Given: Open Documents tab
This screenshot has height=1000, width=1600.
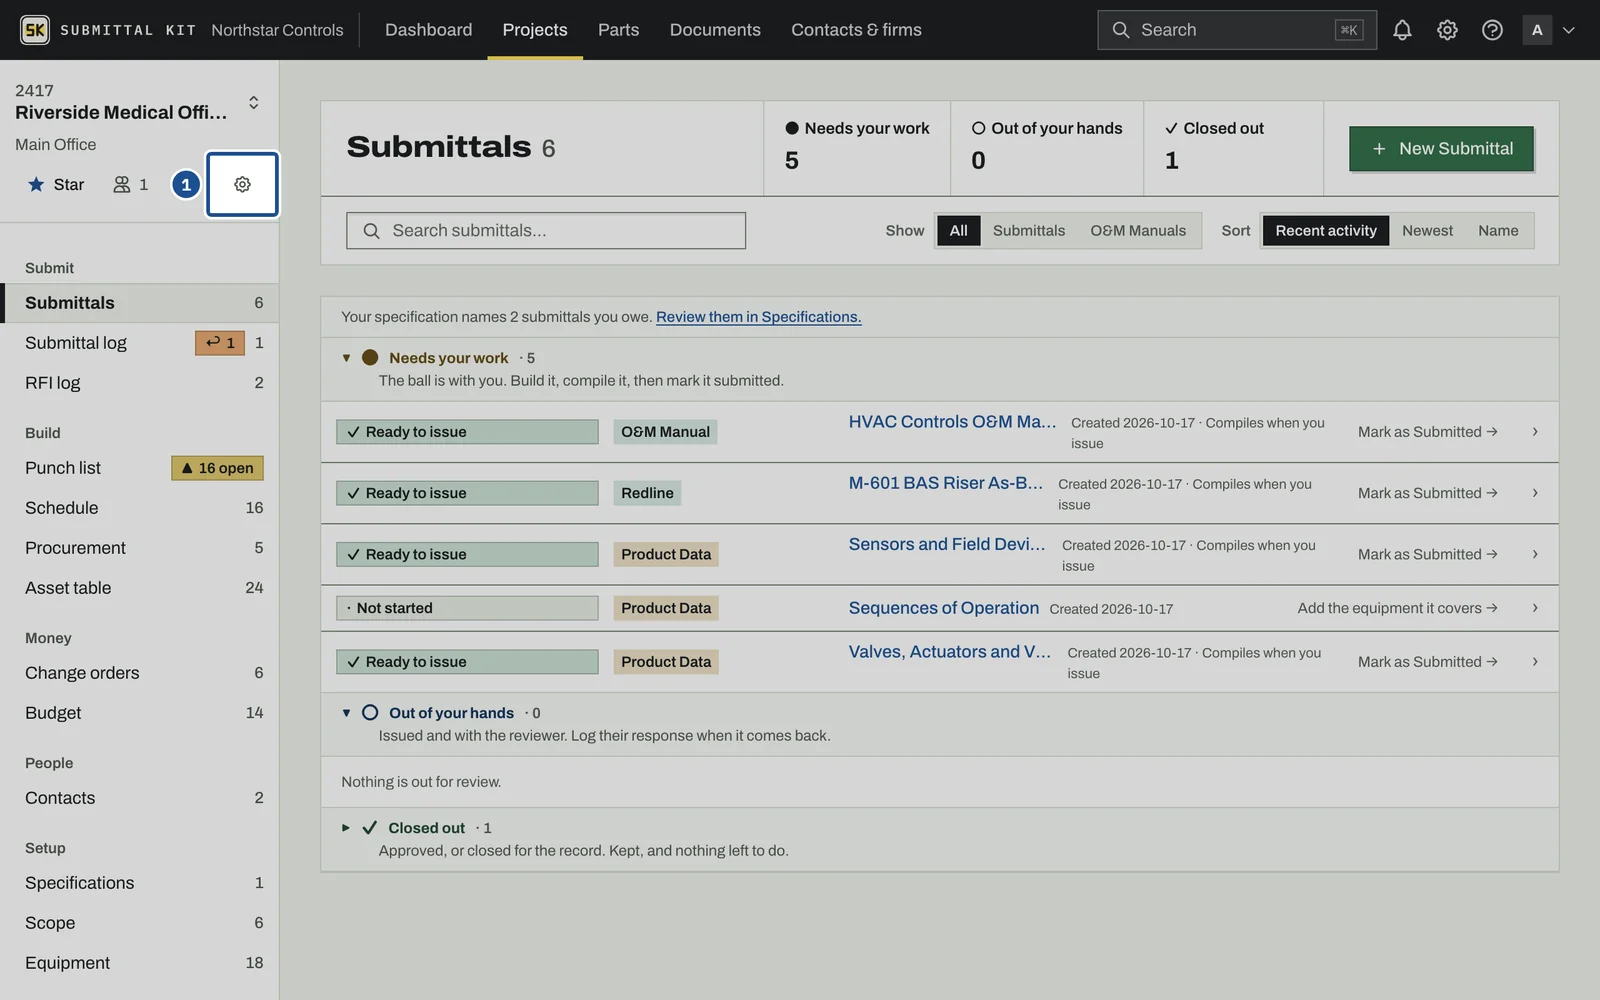Looking at the screenshot, I should pyautogui.click(x=715, y=30).
